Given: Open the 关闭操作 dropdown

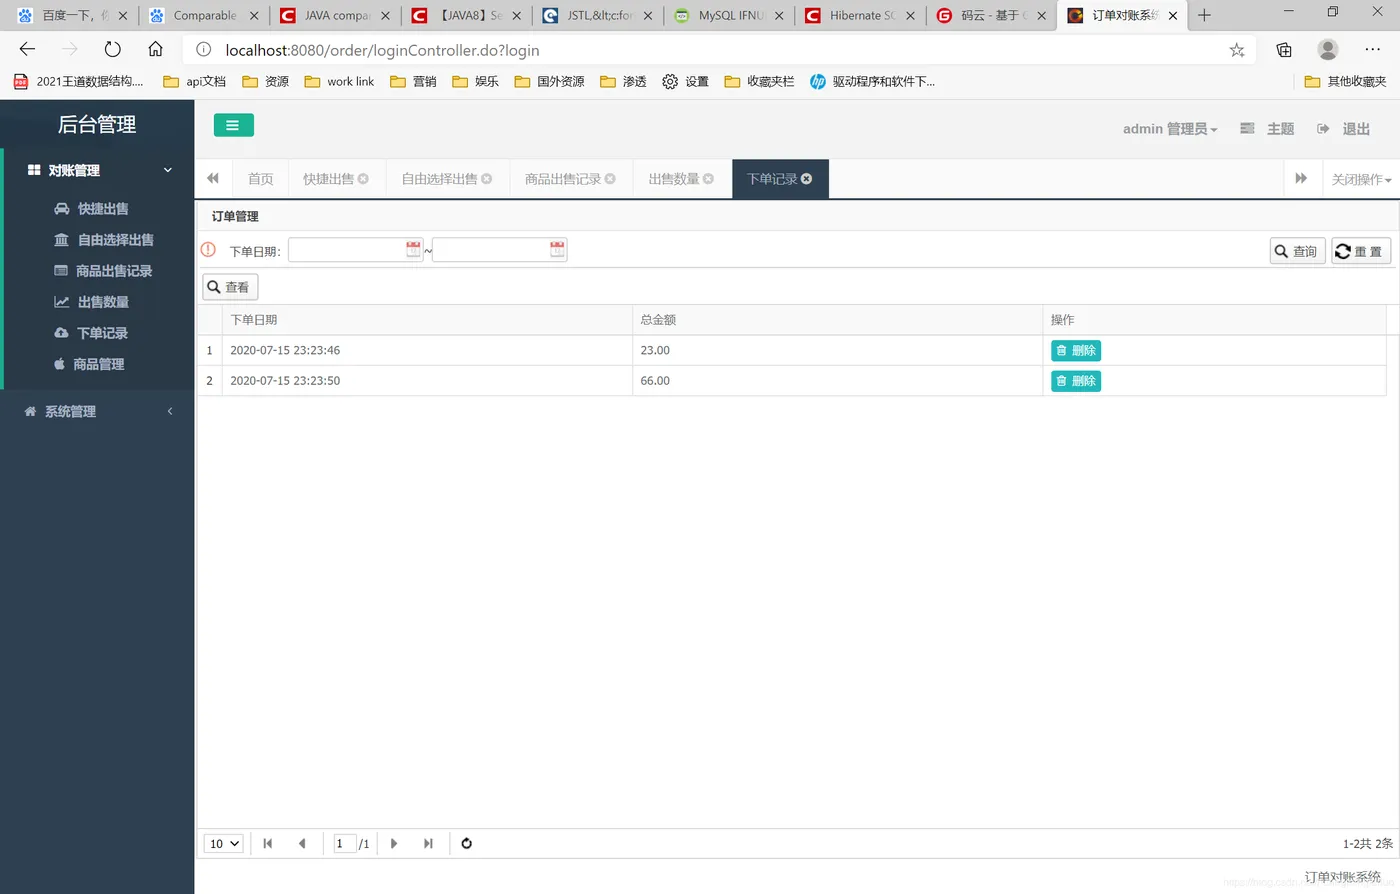Looking at the screenshot, I should [1360, 179].
